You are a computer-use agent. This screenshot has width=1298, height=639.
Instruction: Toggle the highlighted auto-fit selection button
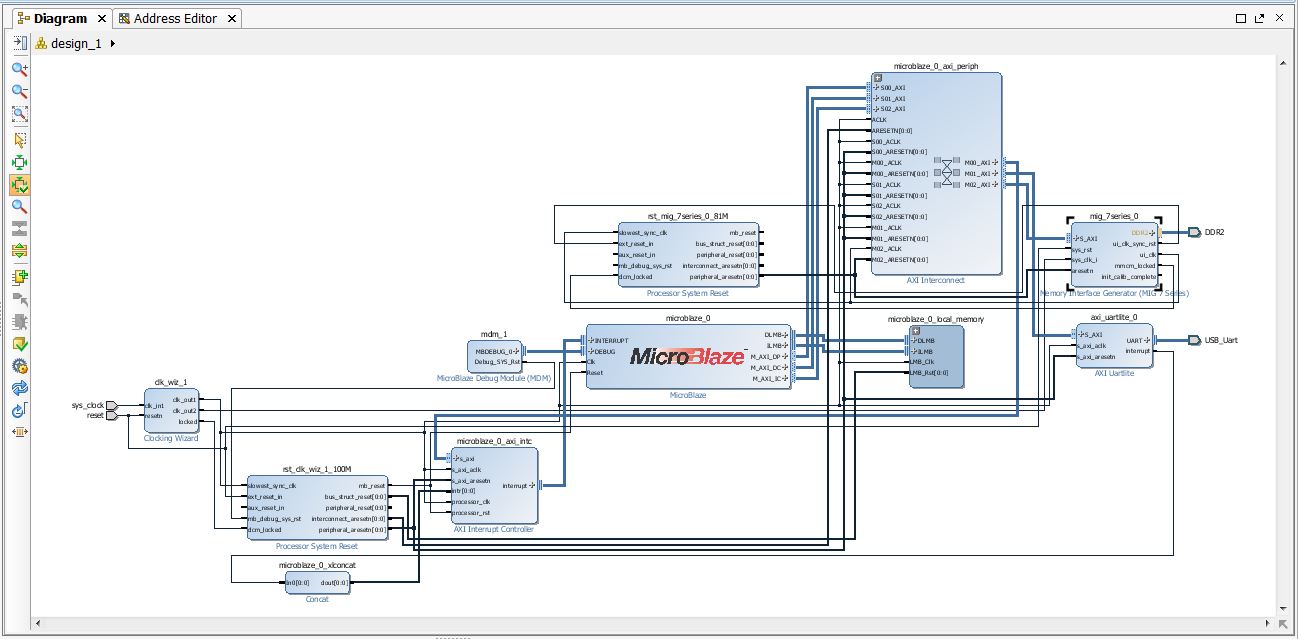(19, 185)
